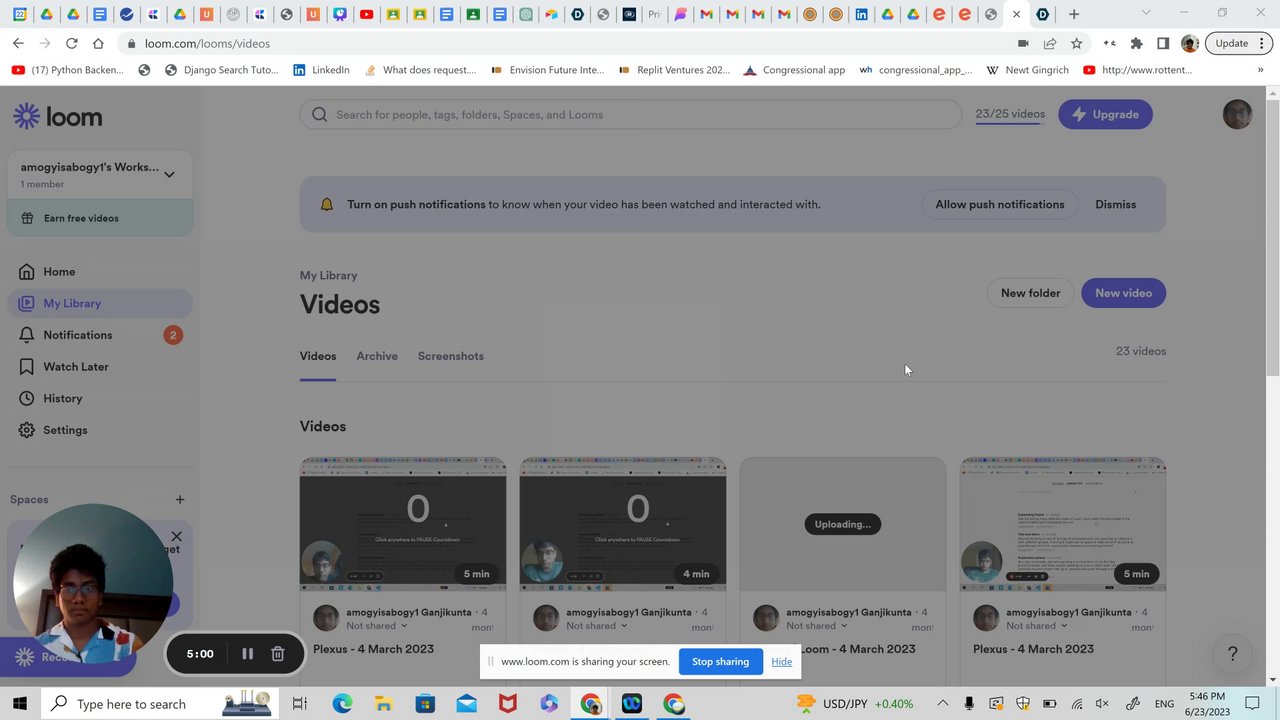Click the search field for Looms

pos(630,114)
